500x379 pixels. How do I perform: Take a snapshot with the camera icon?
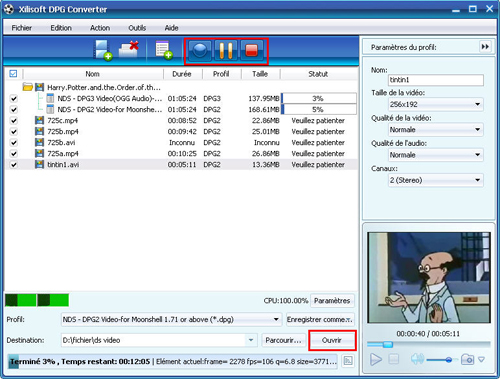[467, 359]
